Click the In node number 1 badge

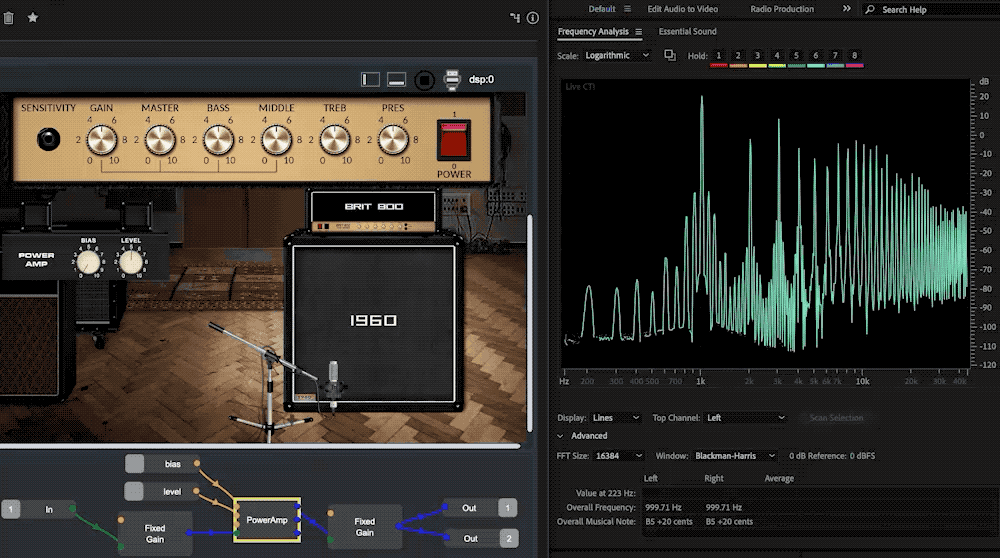coord(11,509)
